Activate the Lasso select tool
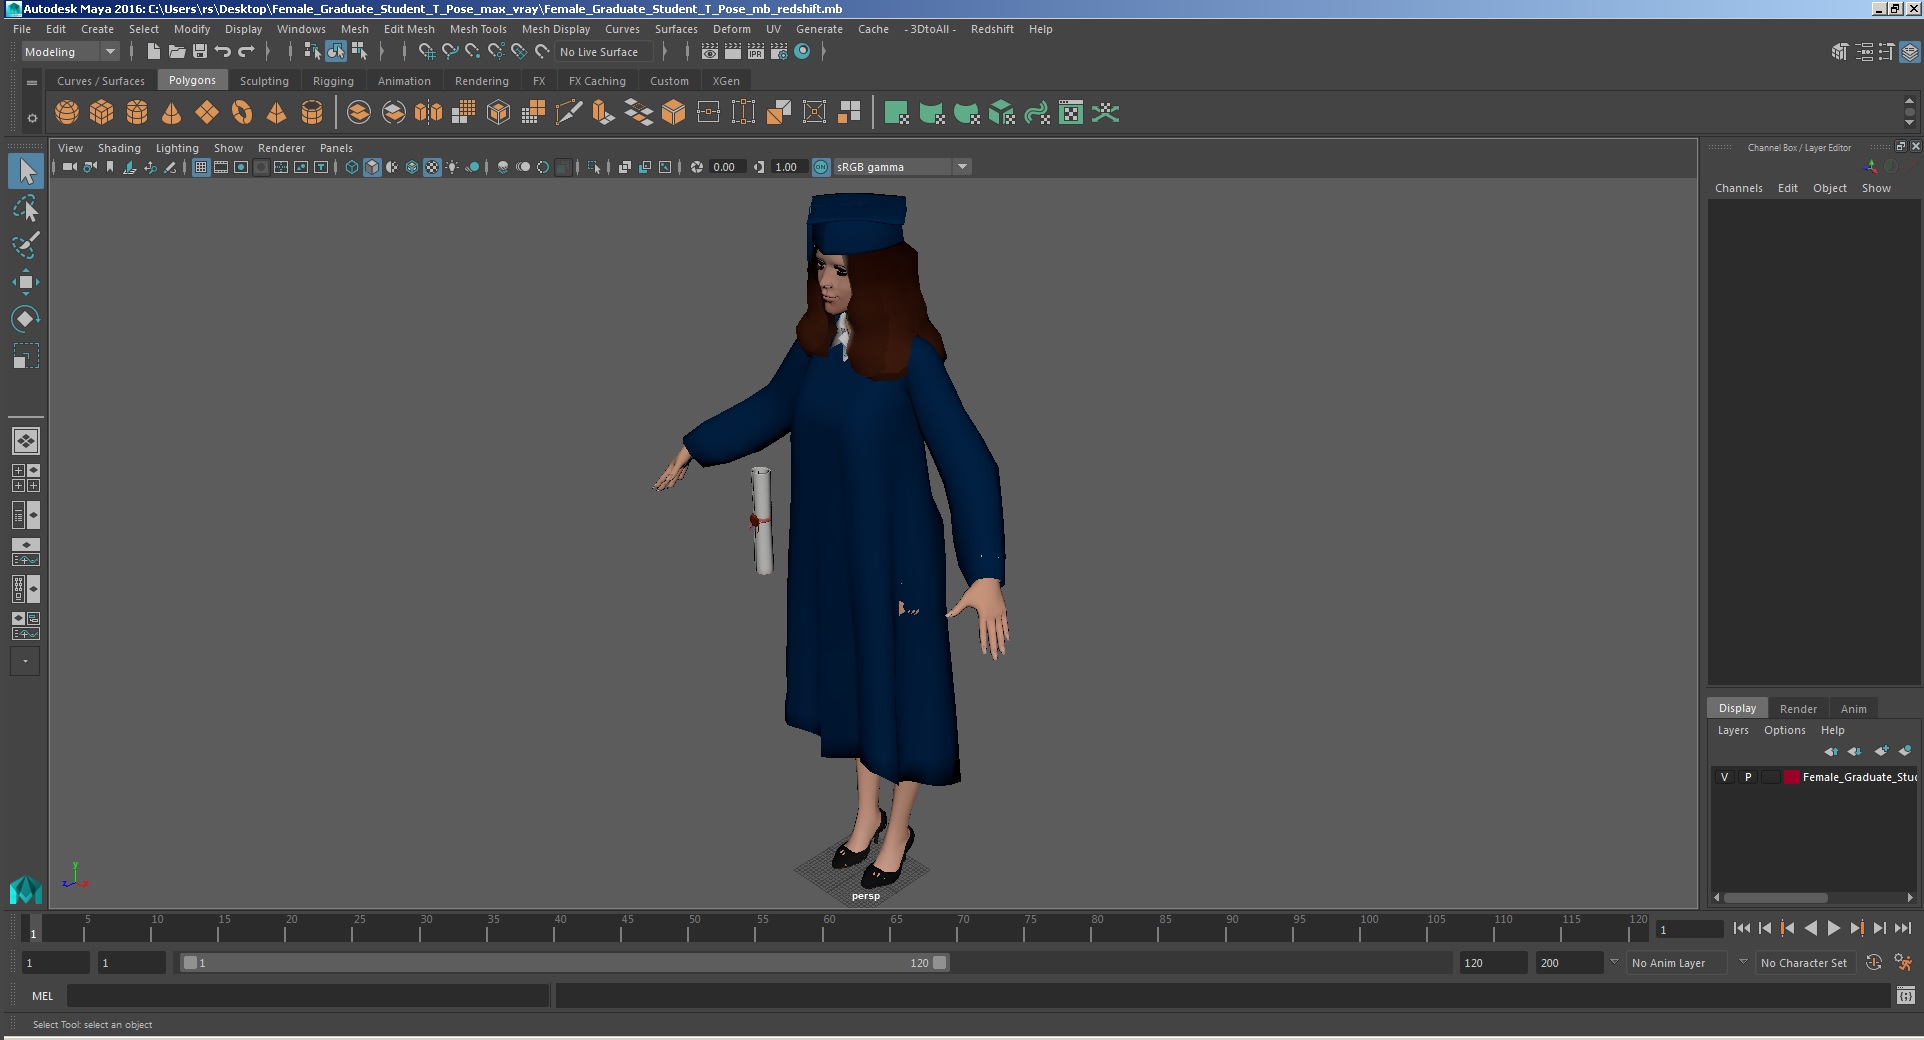Image resolution: width=1924 pixels, height=1040 pixels. (26, 209)
